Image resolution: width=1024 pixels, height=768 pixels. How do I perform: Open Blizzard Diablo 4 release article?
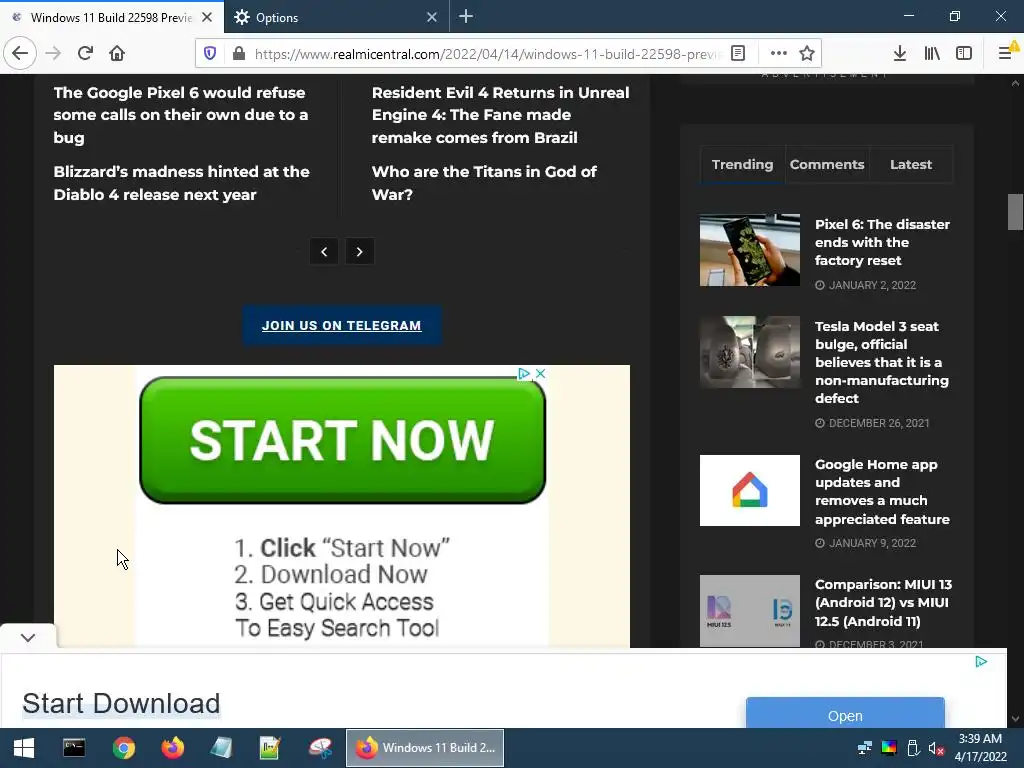tap(182, 183)
